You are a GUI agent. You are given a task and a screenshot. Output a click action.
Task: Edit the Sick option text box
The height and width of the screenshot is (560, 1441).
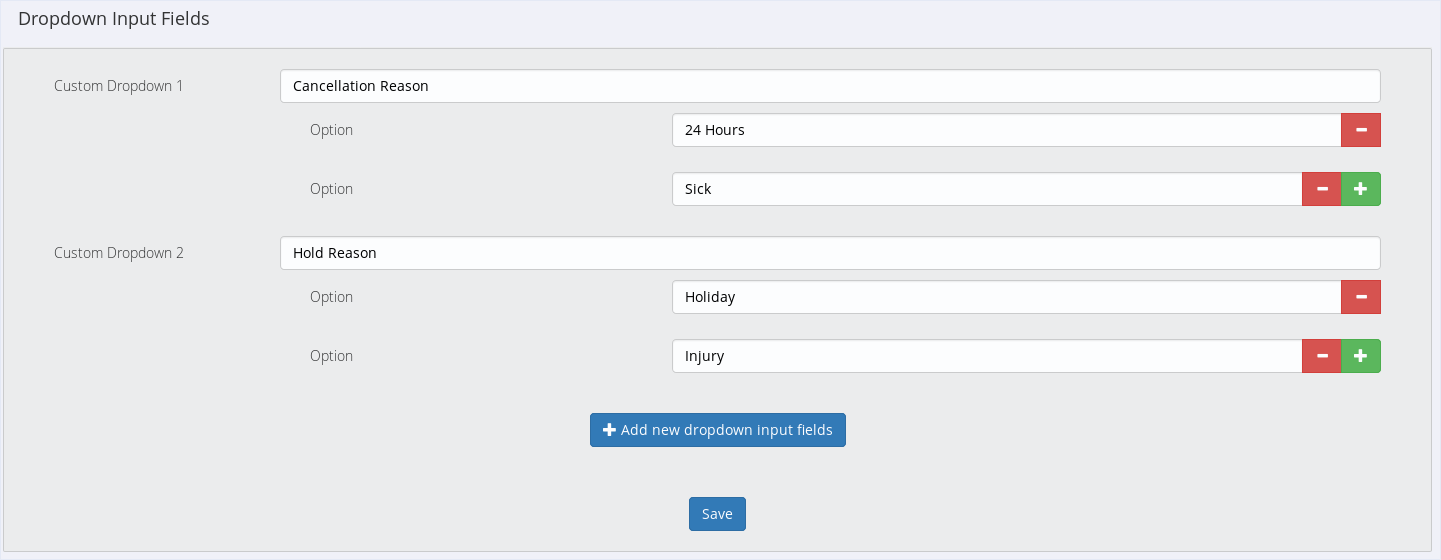[x=986, y=189]
